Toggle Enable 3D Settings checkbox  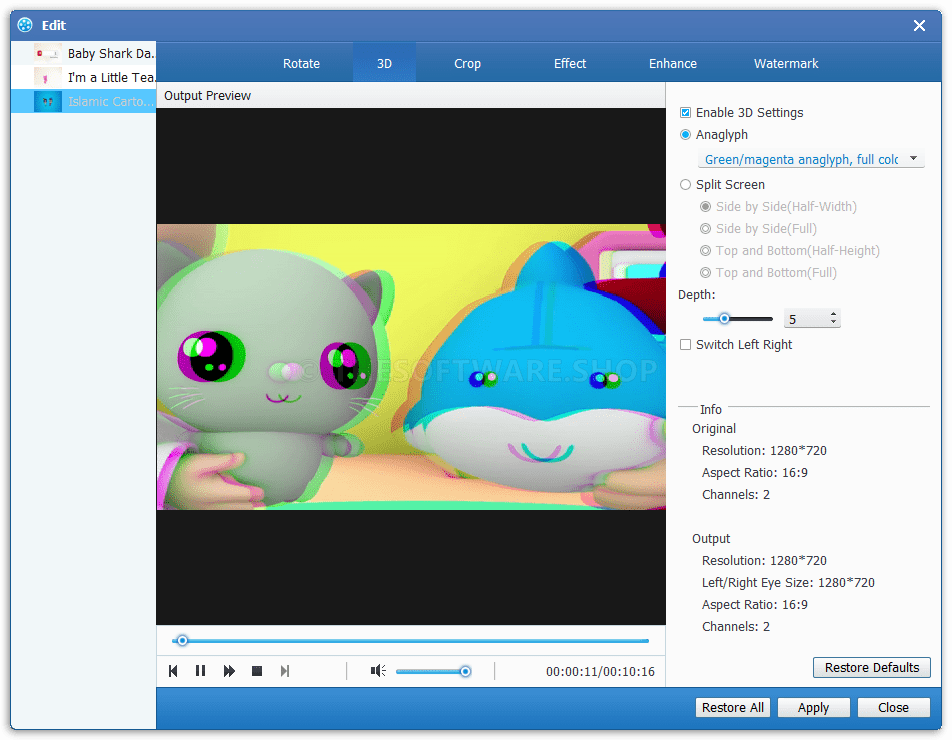tap(685, 112)
